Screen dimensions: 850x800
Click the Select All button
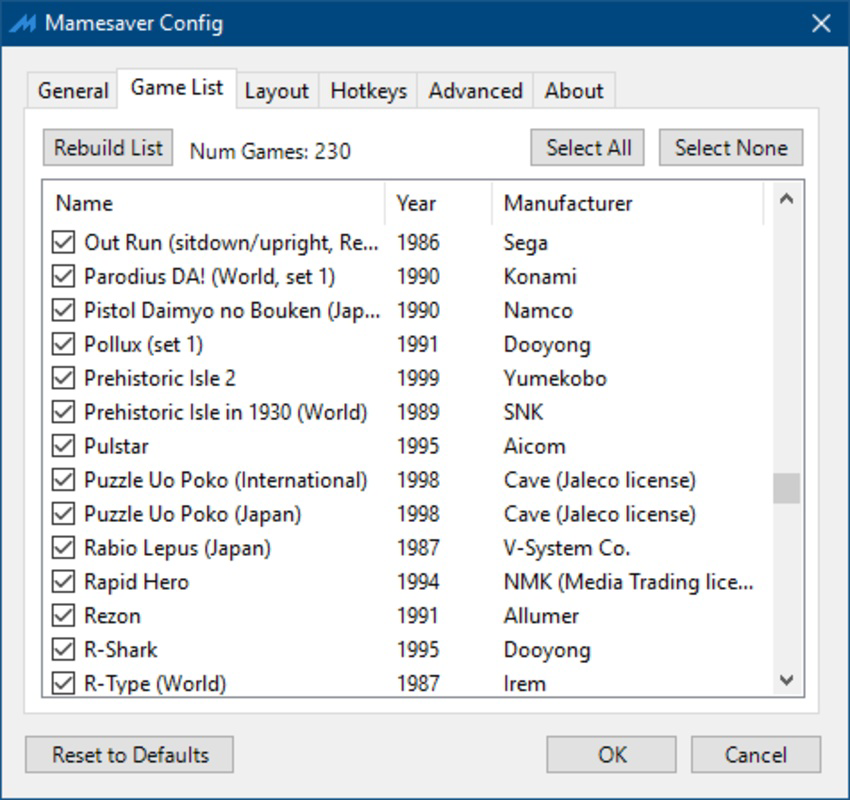[x=588, y=147]
